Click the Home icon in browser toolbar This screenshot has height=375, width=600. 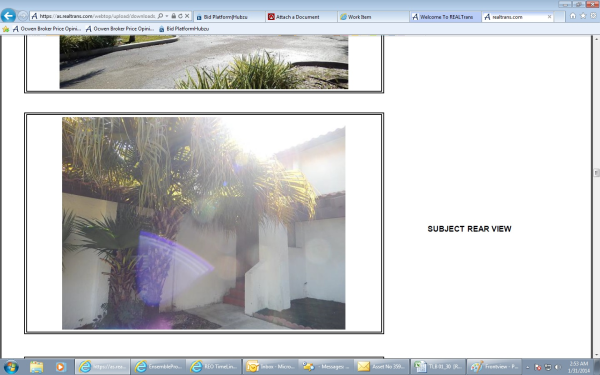pos(572,16)
